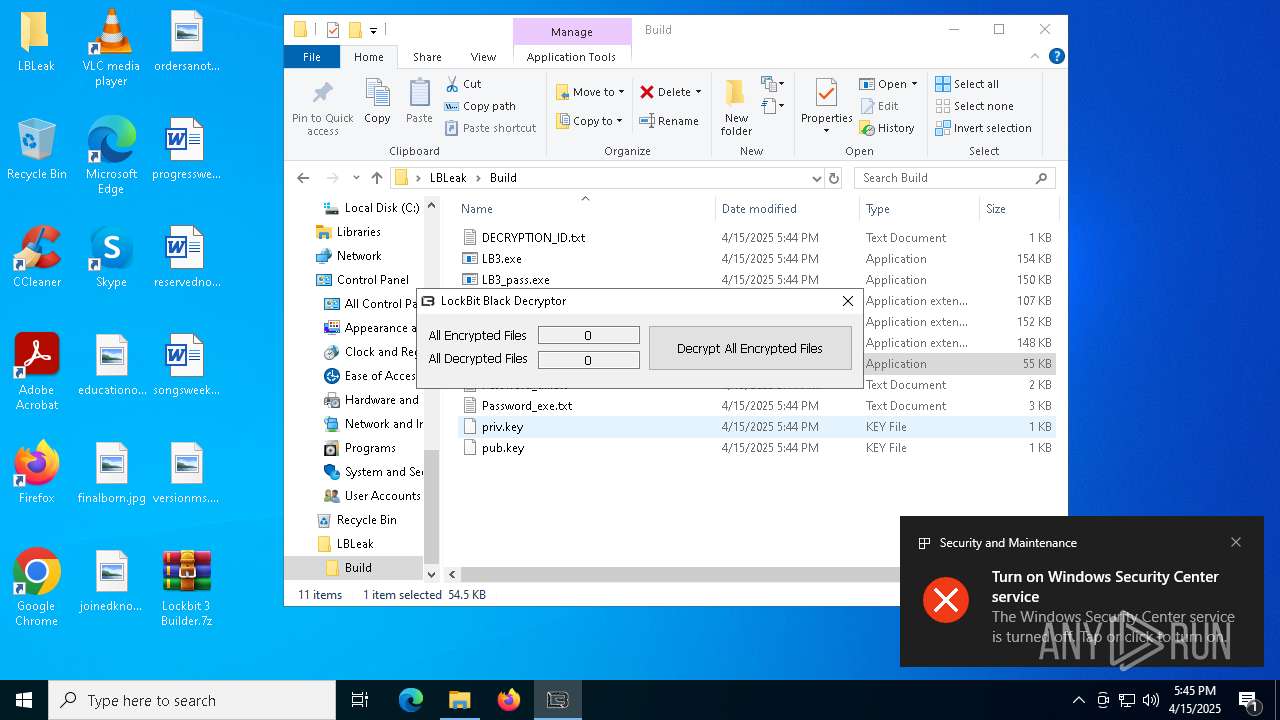Open the Action Center notification icon

tap(1249, 700)
